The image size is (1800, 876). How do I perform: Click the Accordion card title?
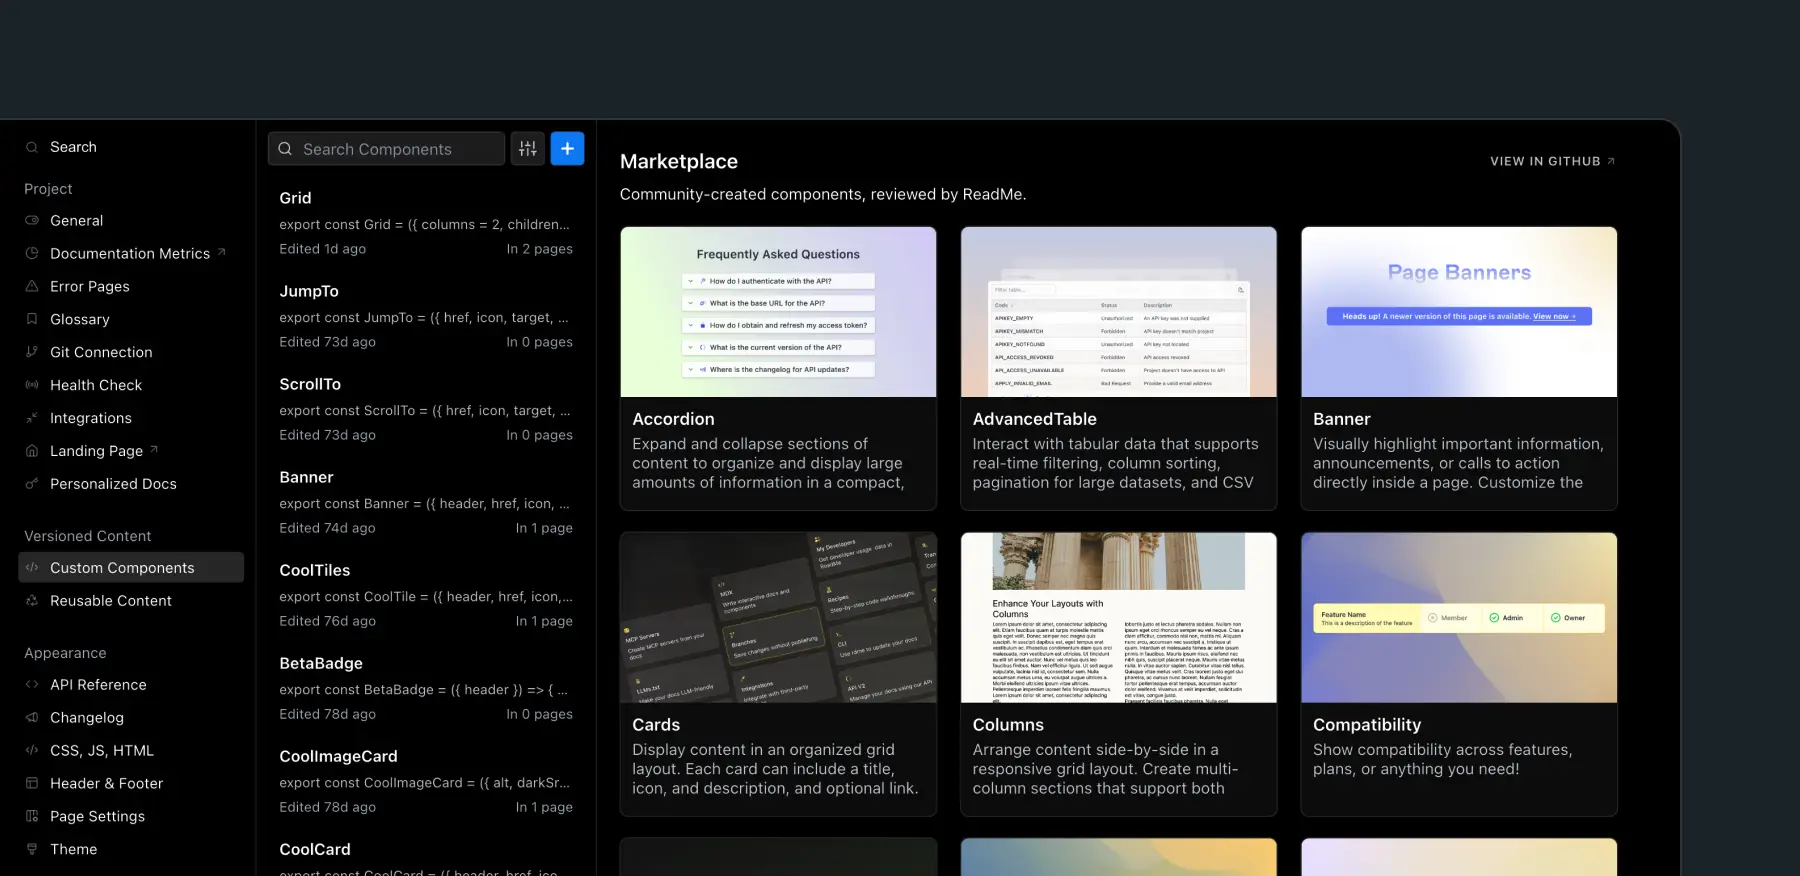673,419
